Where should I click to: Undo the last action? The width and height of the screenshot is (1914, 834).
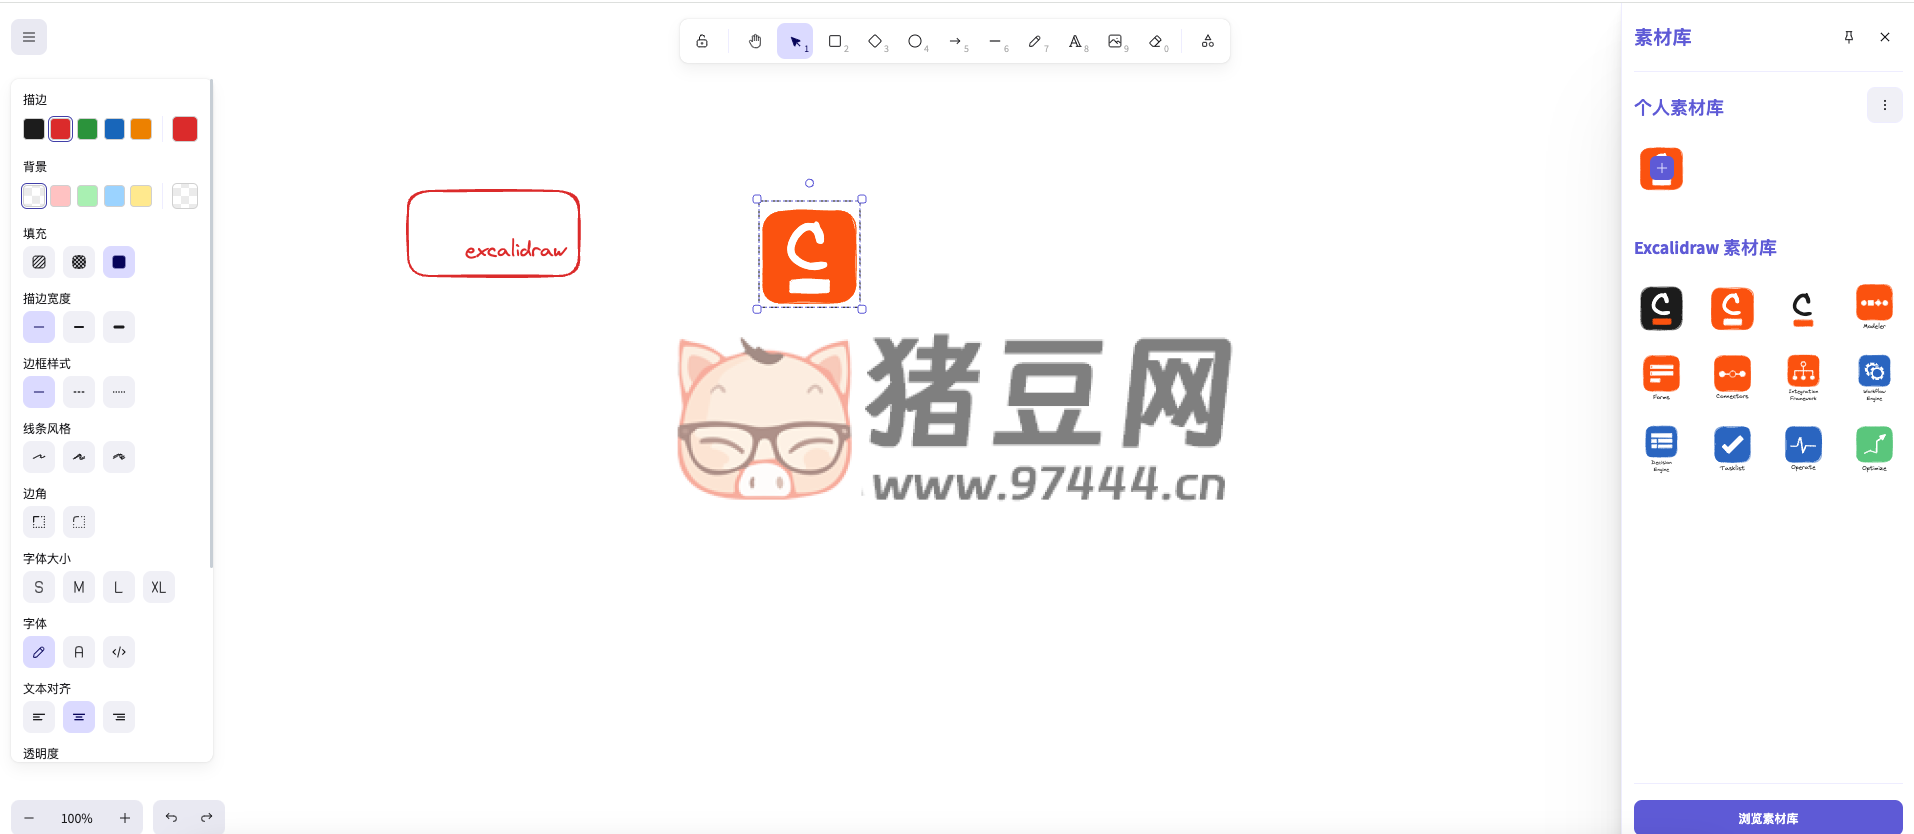coord(171,818)
